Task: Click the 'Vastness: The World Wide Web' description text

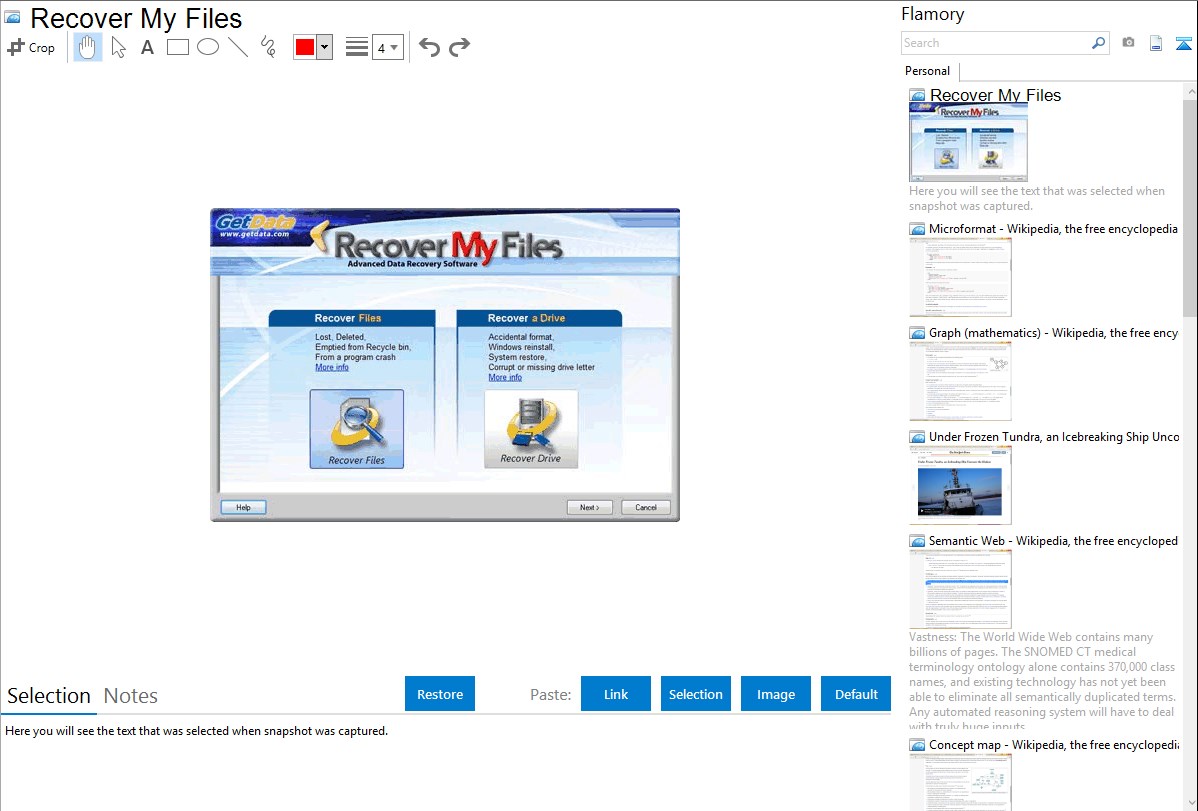Action: [x=1042, y=681]
